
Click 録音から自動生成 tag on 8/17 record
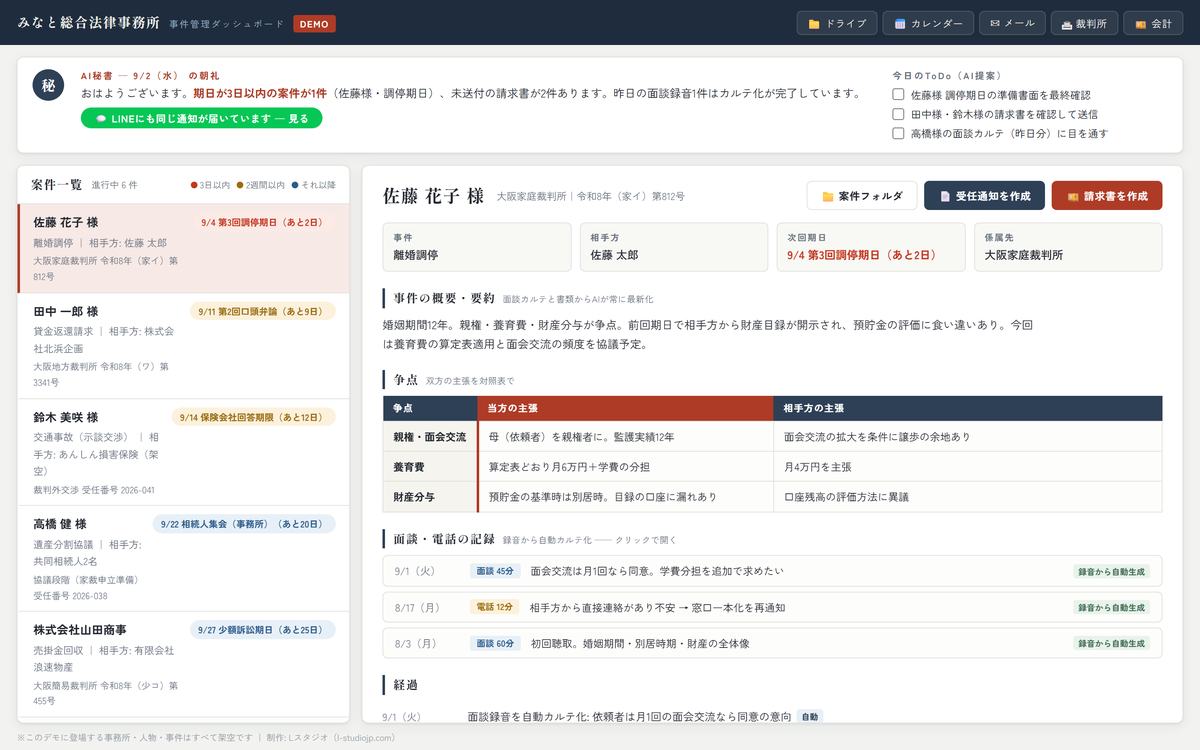[x=1111, y=608]
